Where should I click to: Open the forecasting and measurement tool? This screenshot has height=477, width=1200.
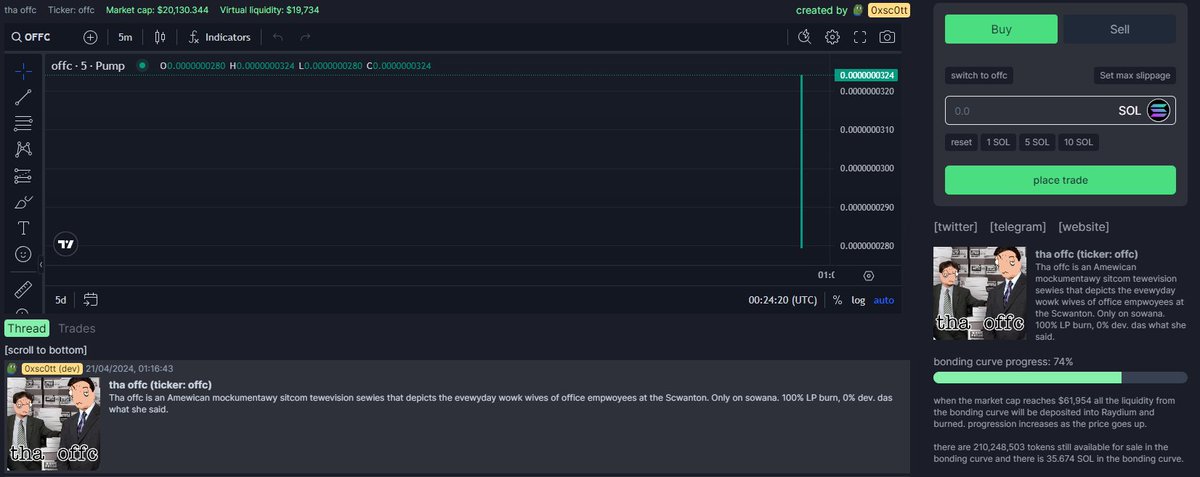[x=23, y=176]
